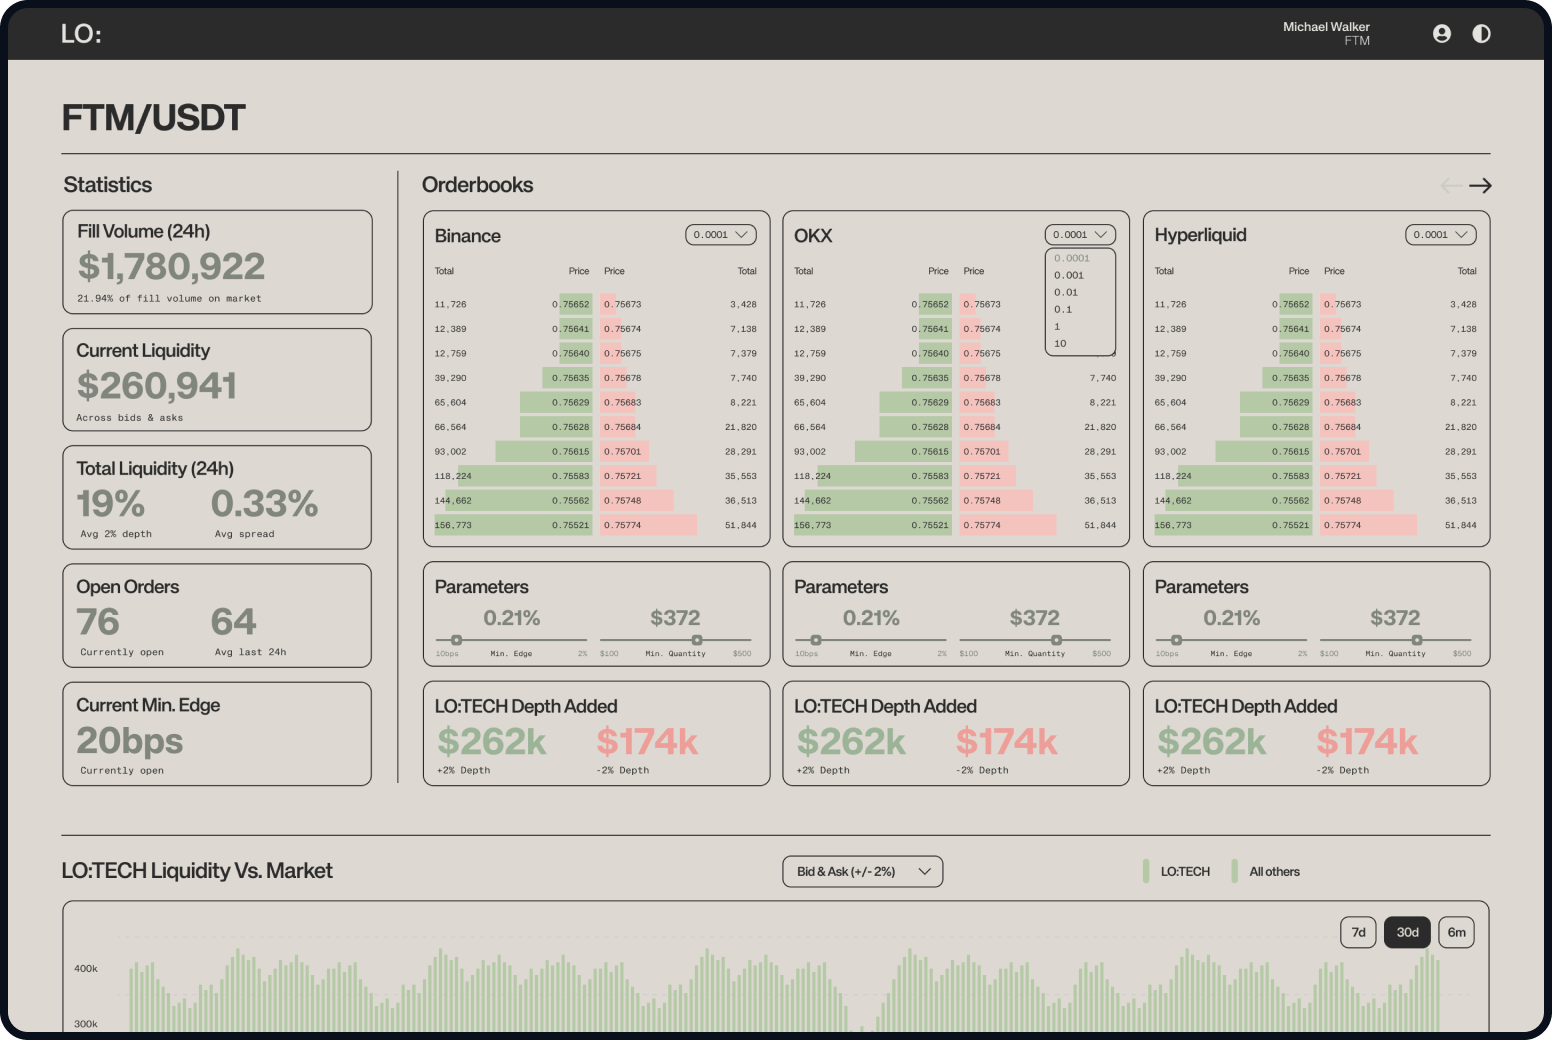Click 76 currently open orders value
Image resolution: width=1552 pixels, height=1040 pixels.
[98, 622]
